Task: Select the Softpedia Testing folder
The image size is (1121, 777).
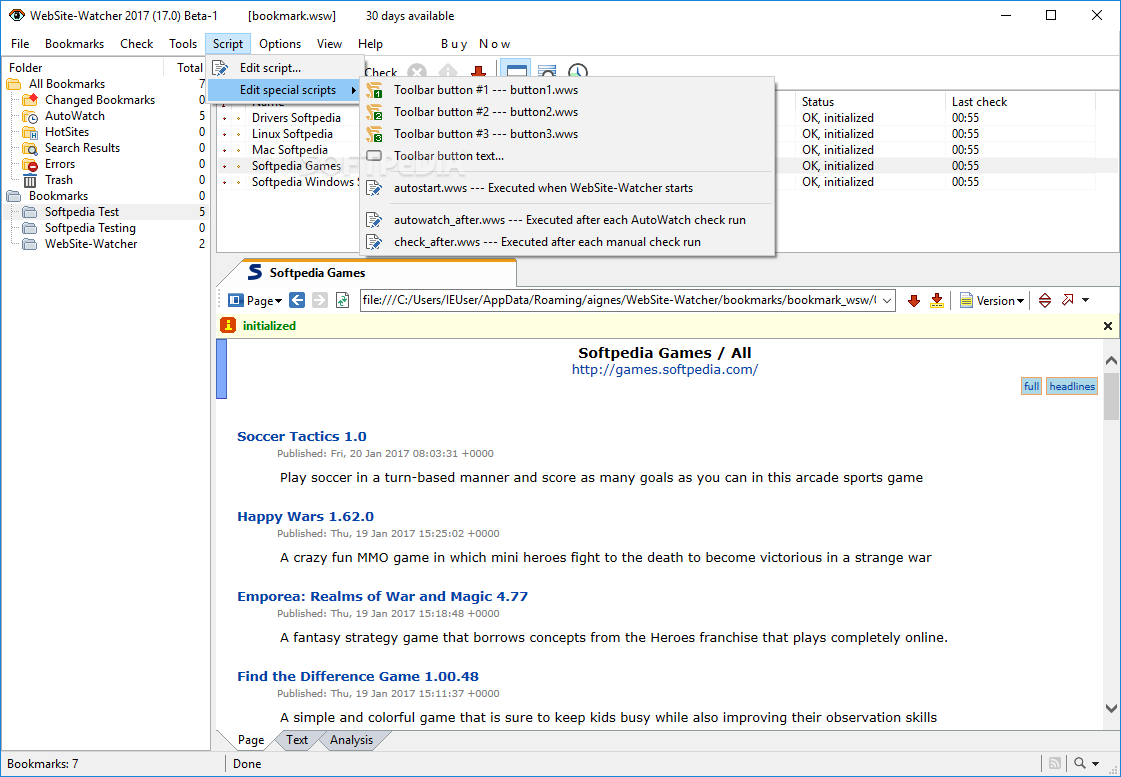Action: [90, 228]
